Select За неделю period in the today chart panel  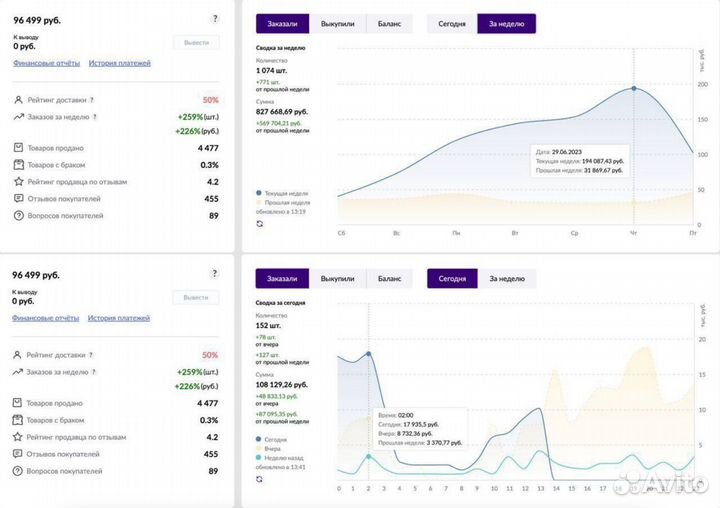(506, 279)
